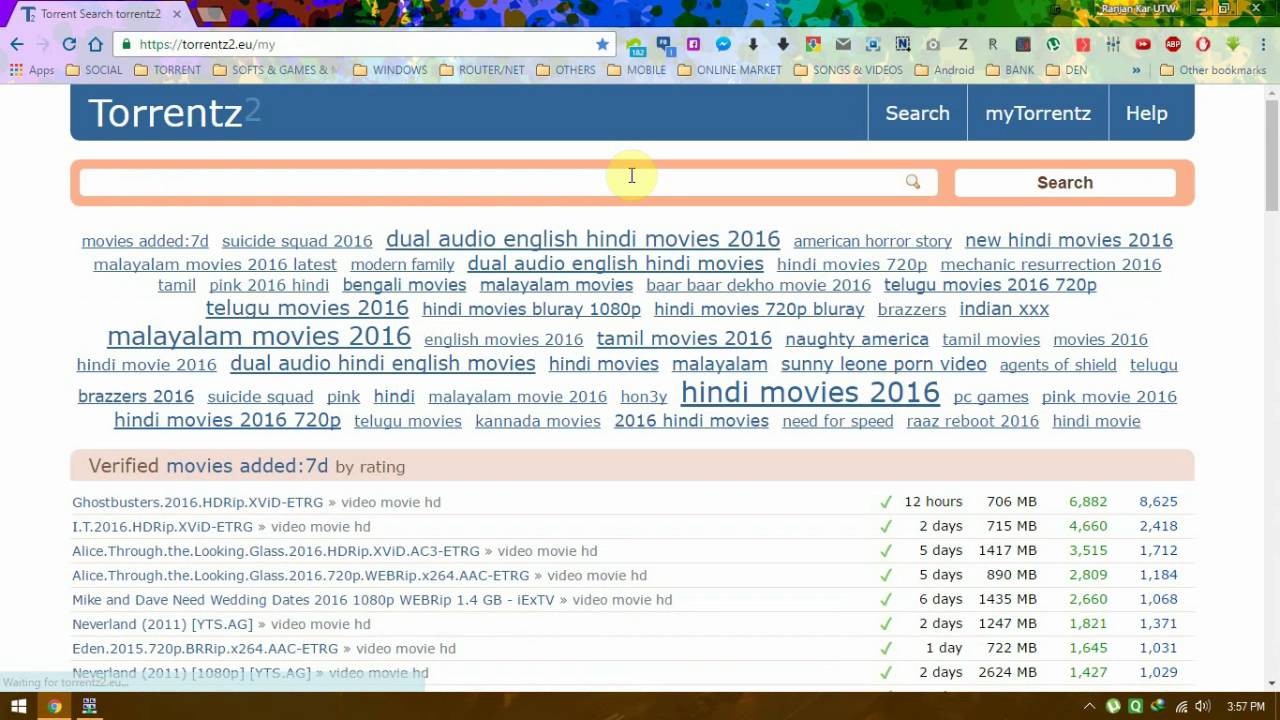Open a new tab with the tab-strip button
Viewport: 1280px width, 720px height.
(211, 14)
